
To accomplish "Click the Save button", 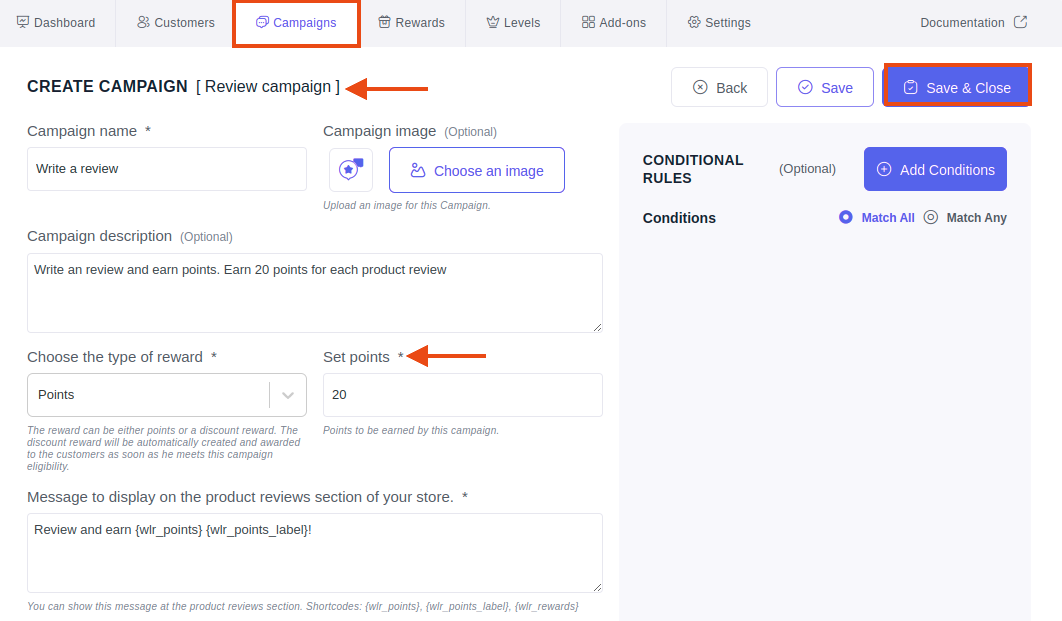I will tap(825, 87).
